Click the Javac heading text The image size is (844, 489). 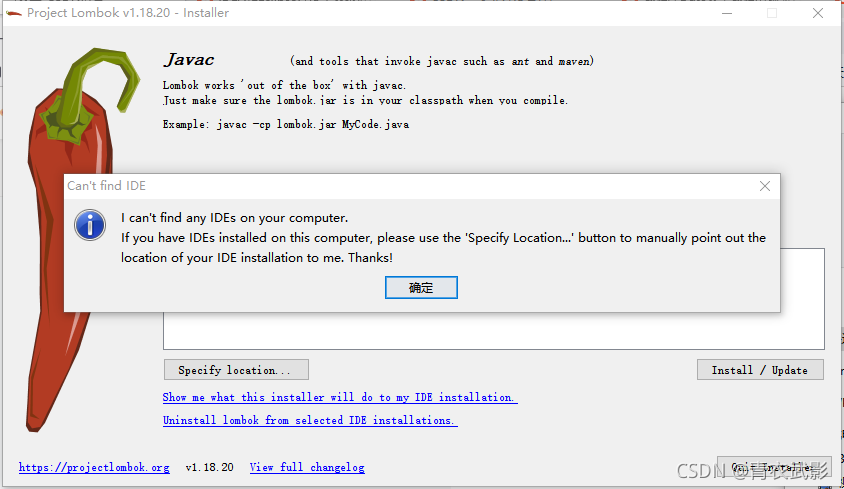(x=189, y=60)
